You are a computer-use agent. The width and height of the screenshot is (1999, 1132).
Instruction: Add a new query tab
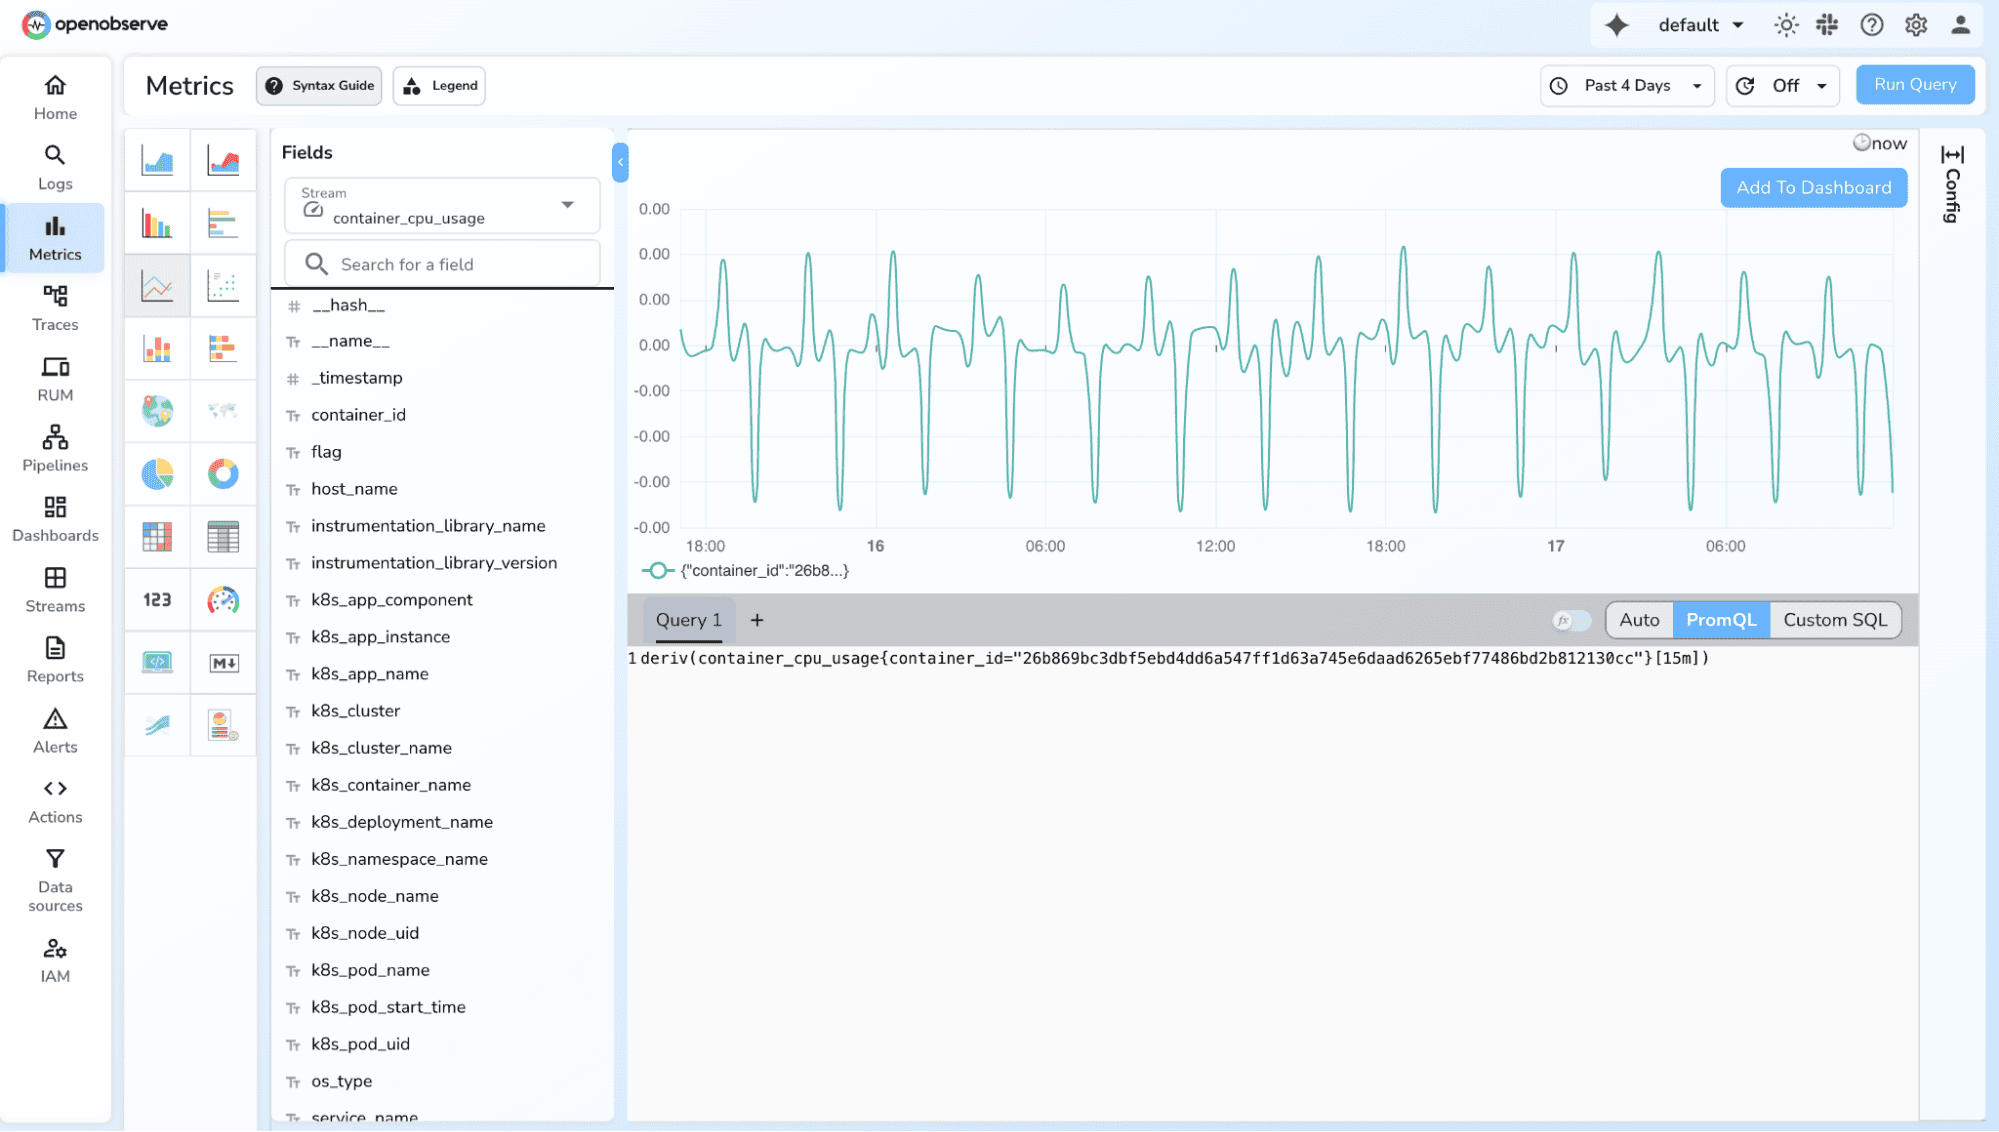click(757, 620)
